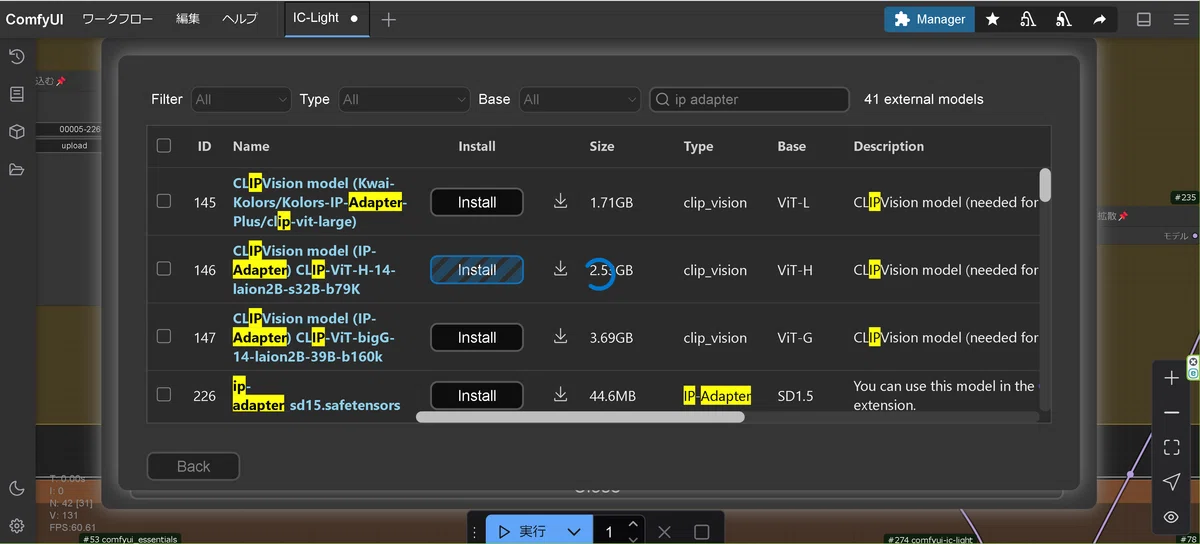Click the share arrow icon
The width and height of the screenshot is (1200, 544).
(x=1100, y=19)
